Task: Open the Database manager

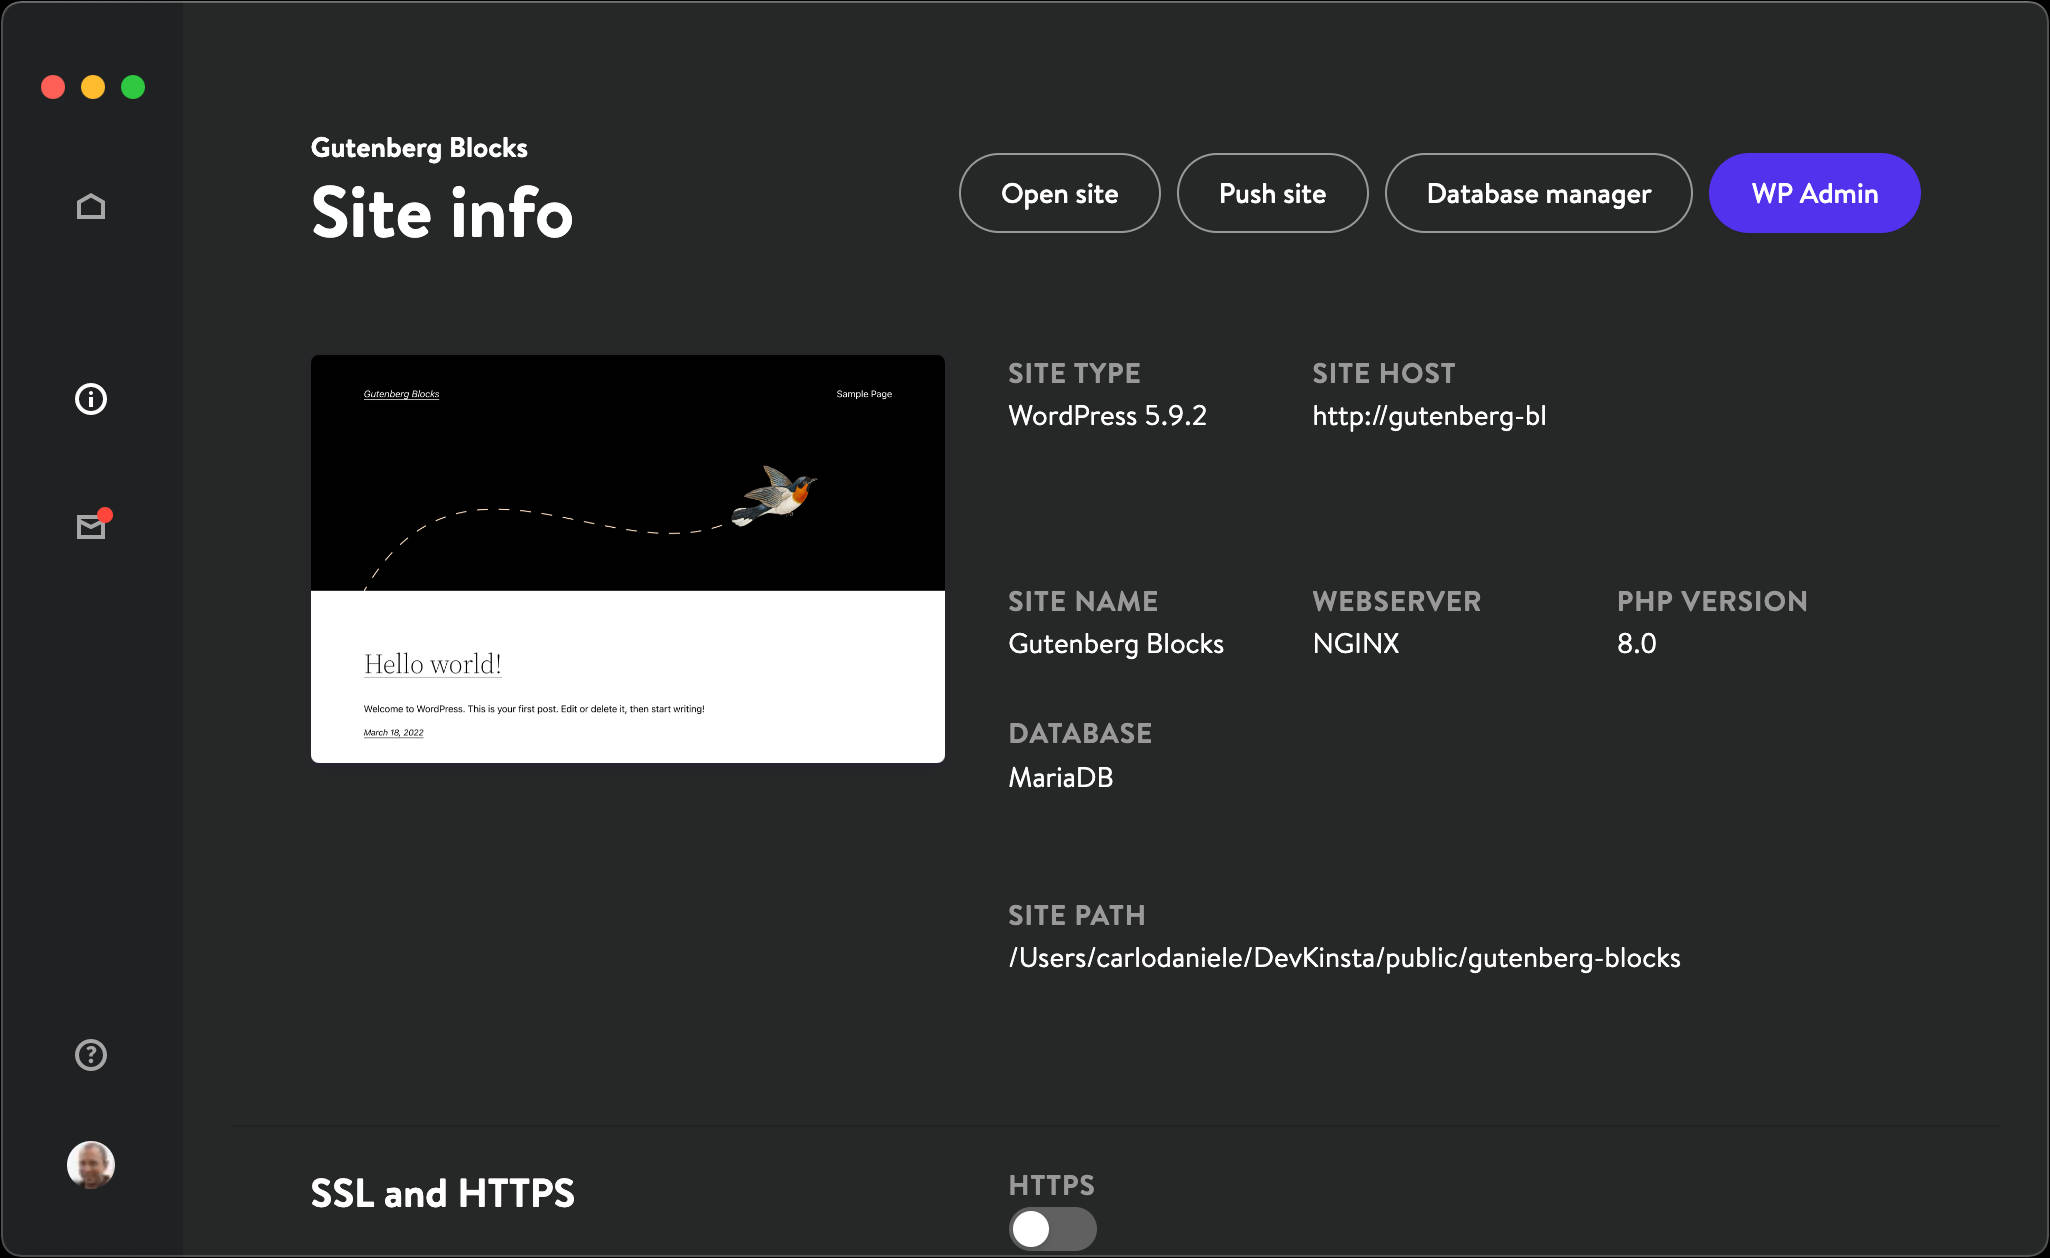Action: click(x=1538, y=193)
